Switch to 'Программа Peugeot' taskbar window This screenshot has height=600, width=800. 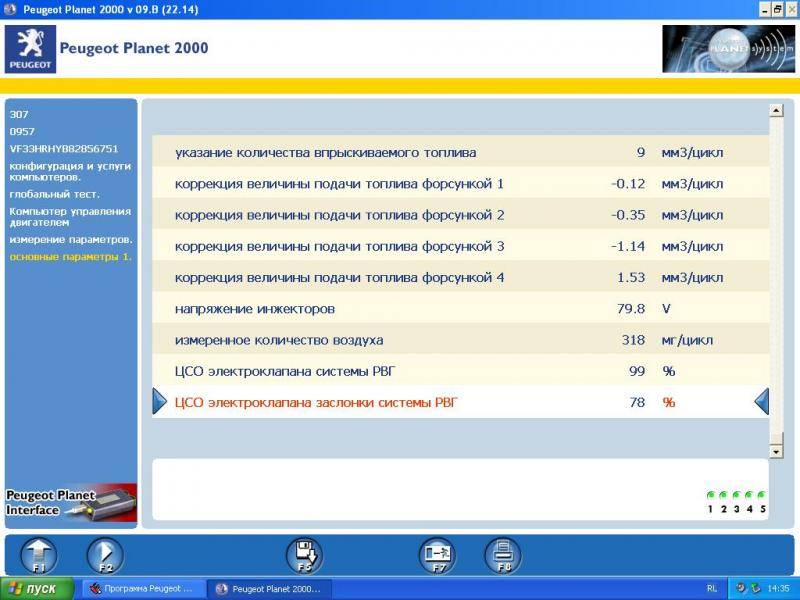[x=142, y=589]
